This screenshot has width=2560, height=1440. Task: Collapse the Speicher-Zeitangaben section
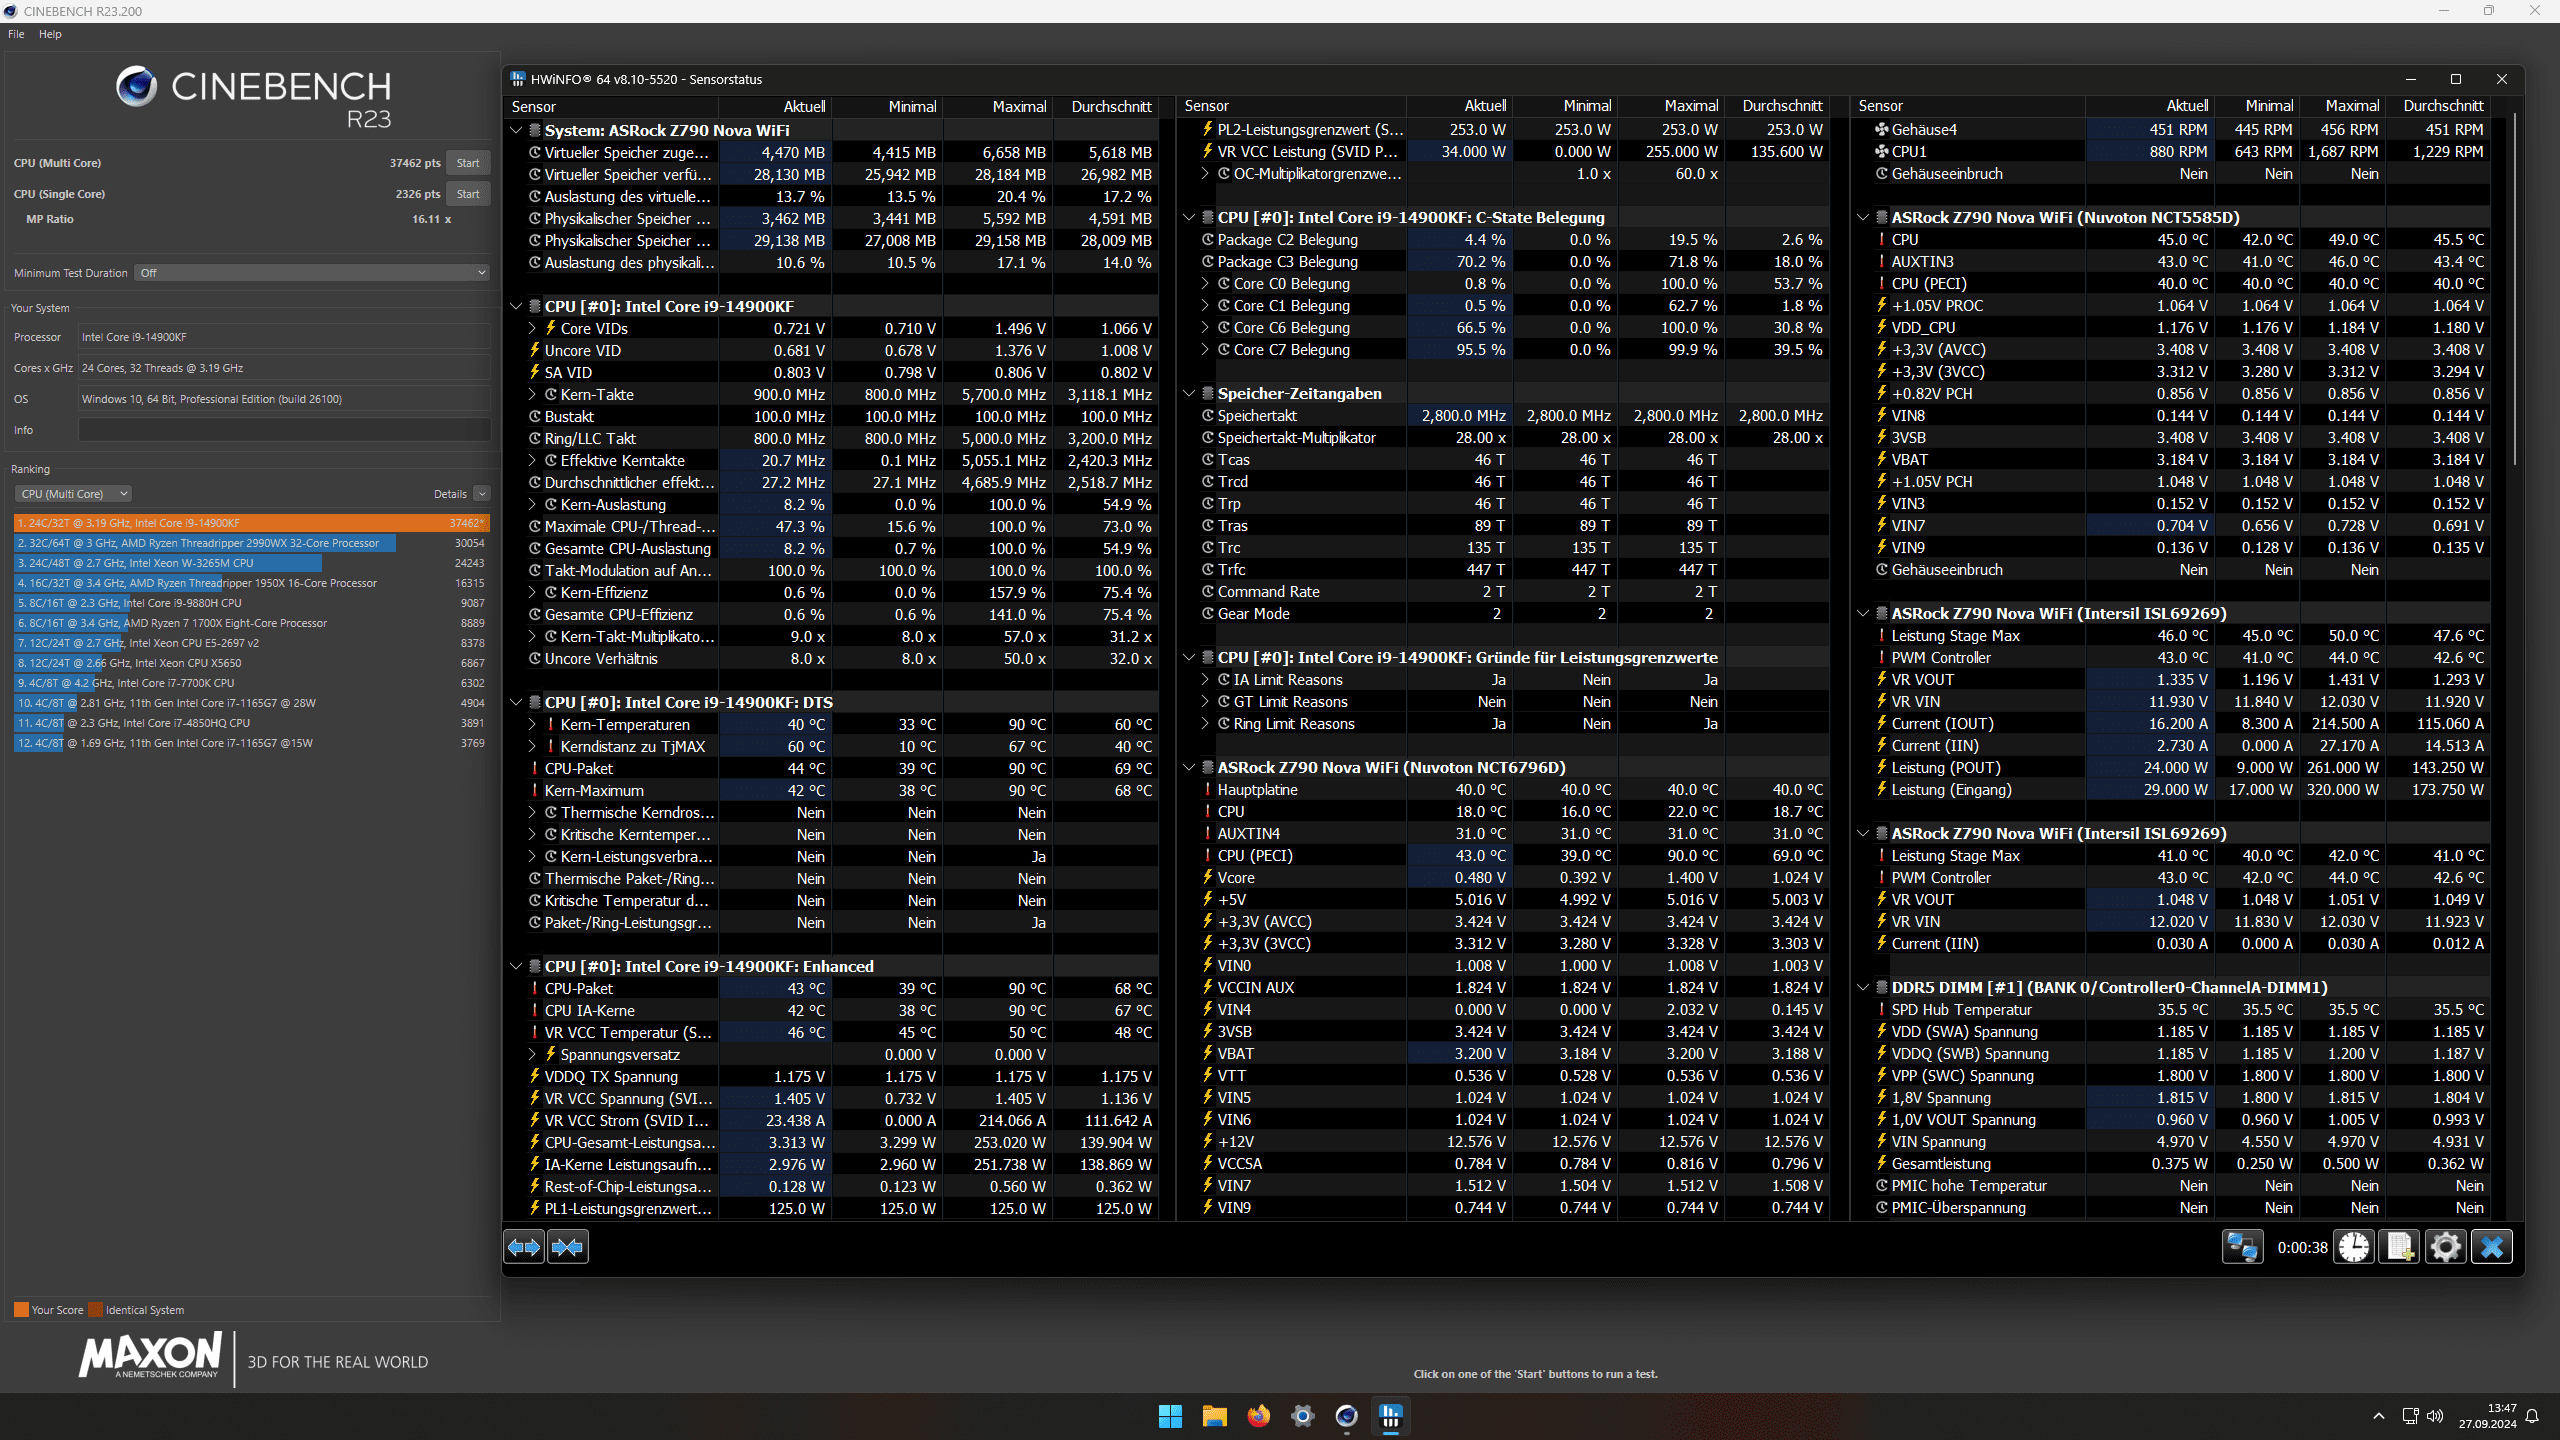1189,393
